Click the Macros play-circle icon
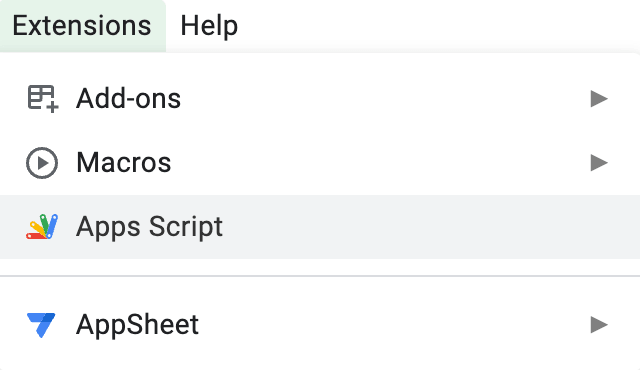 pos(42,163)
